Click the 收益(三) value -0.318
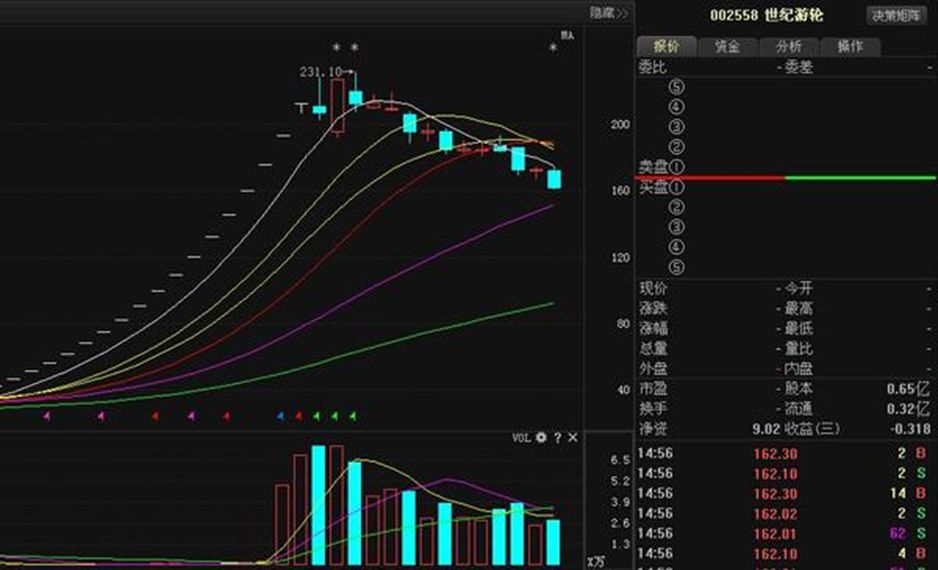 pos(909,429)
